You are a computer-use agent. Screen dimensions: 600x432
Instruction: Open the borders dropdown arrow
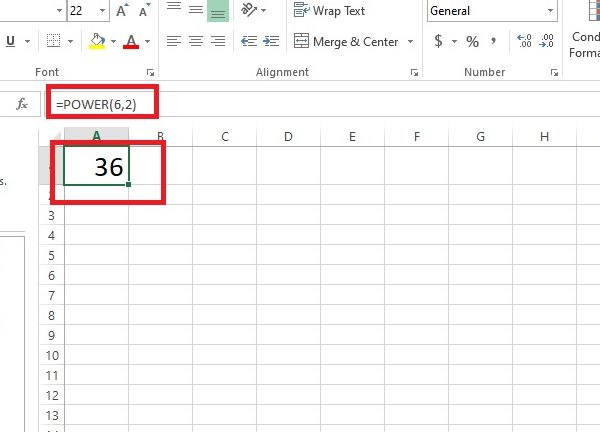tap(70, 41)
